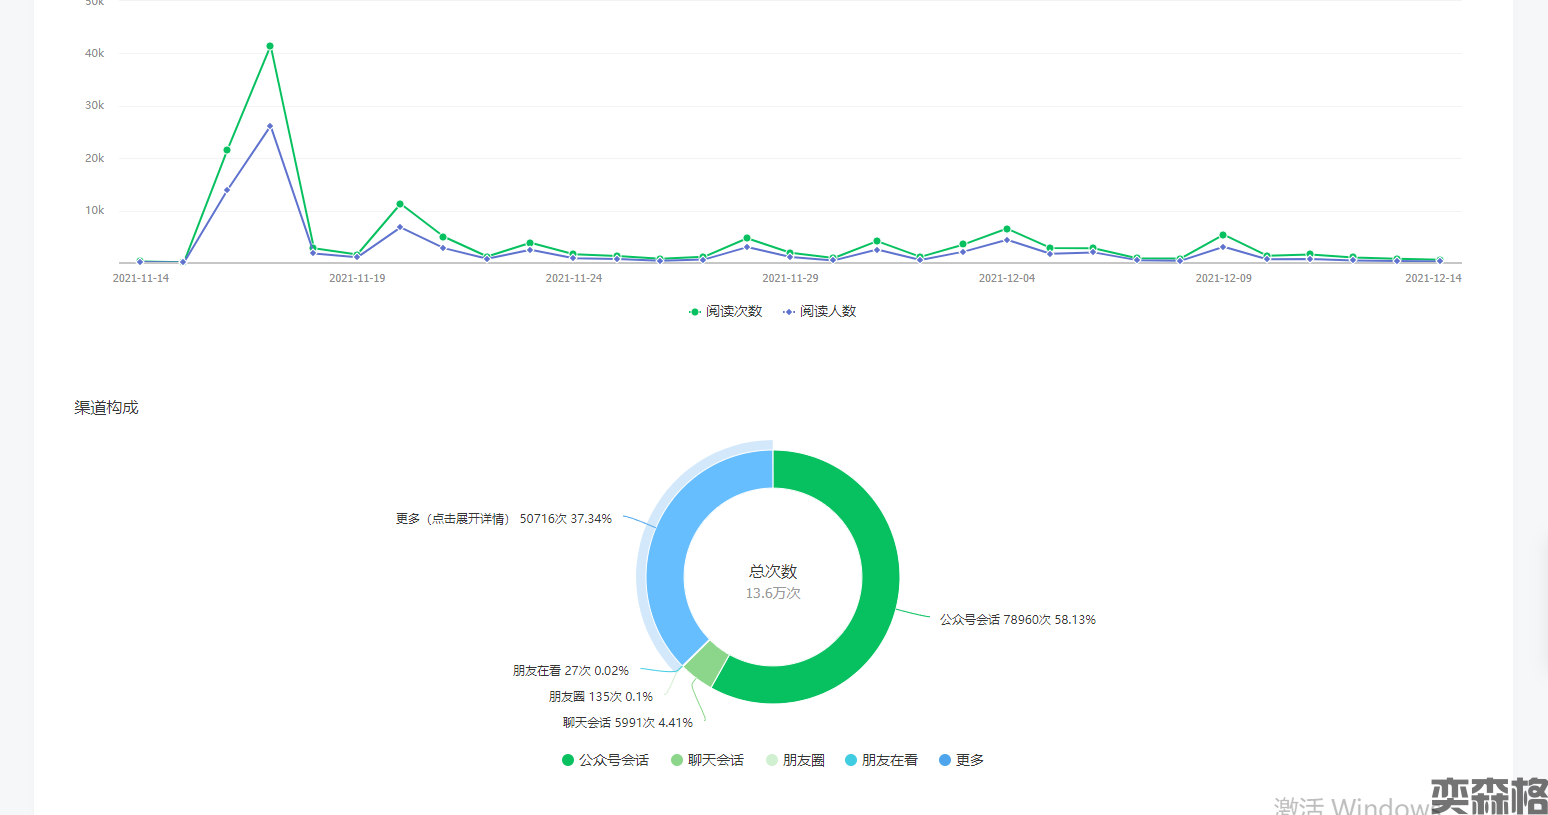Toggle the 阅读人数 line legend item
This screenshot has height=815, width=1548.
[820, 312]
